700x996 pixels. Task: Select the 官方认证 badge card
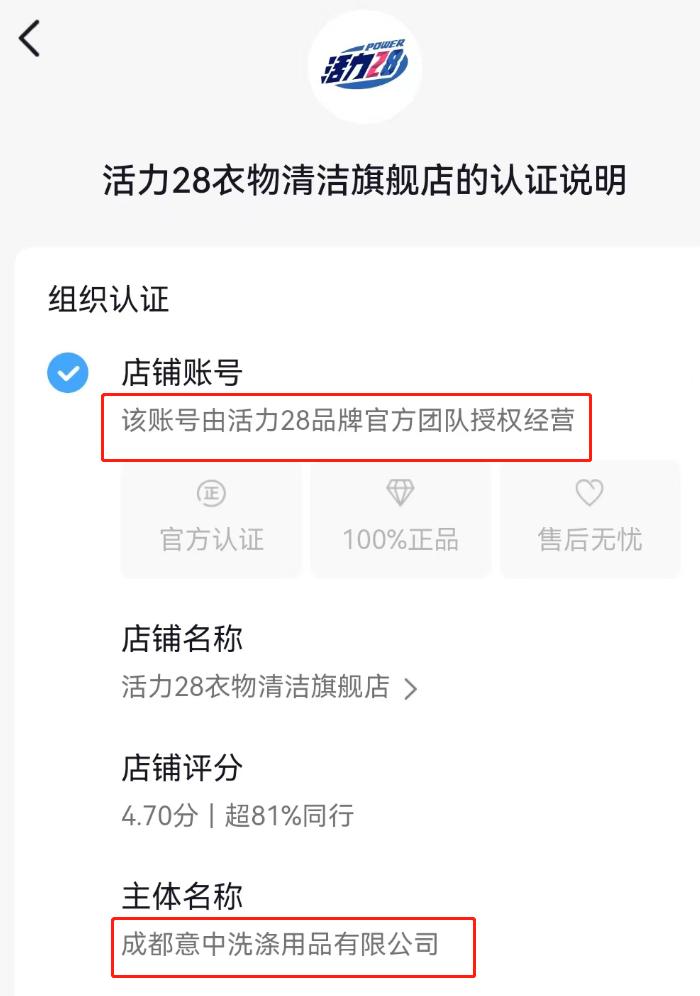coord(211,520)
